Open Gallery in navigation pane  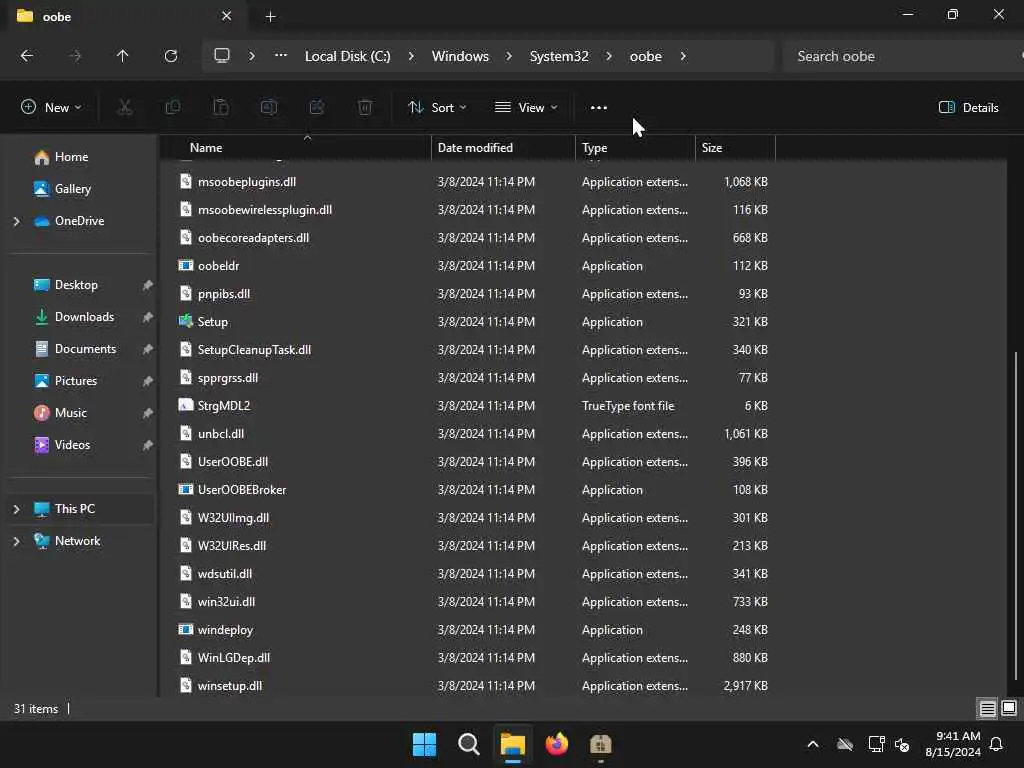(x=72, y=189)
